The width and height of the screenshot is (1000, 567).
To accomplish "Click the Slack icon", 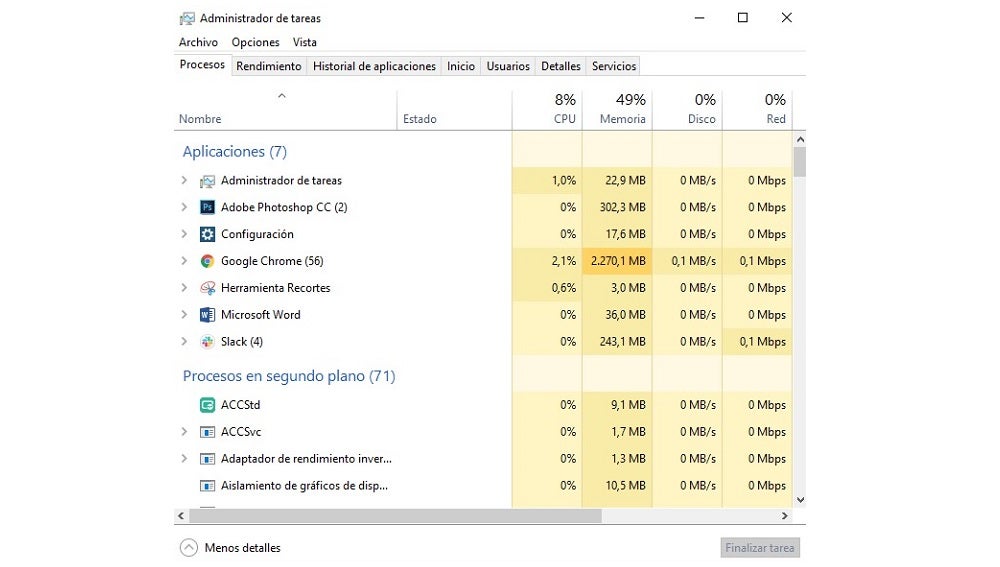I will [x=207, y=341].
